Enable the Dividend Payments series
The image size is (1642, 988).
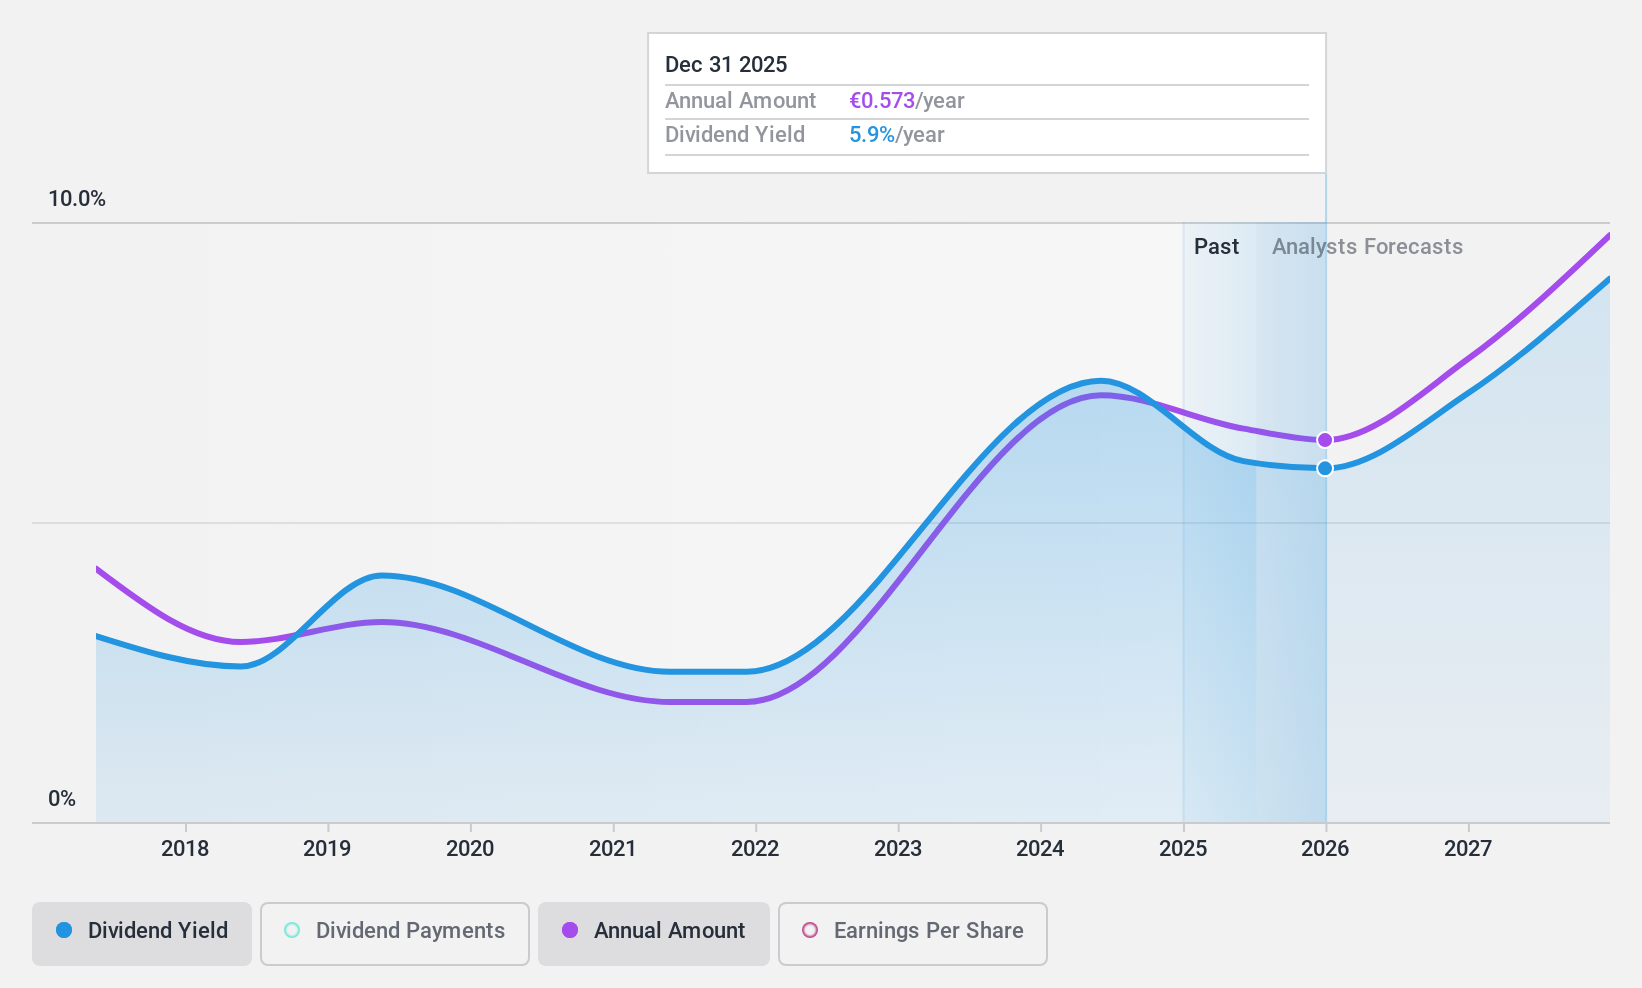click(x=395, y=934)
